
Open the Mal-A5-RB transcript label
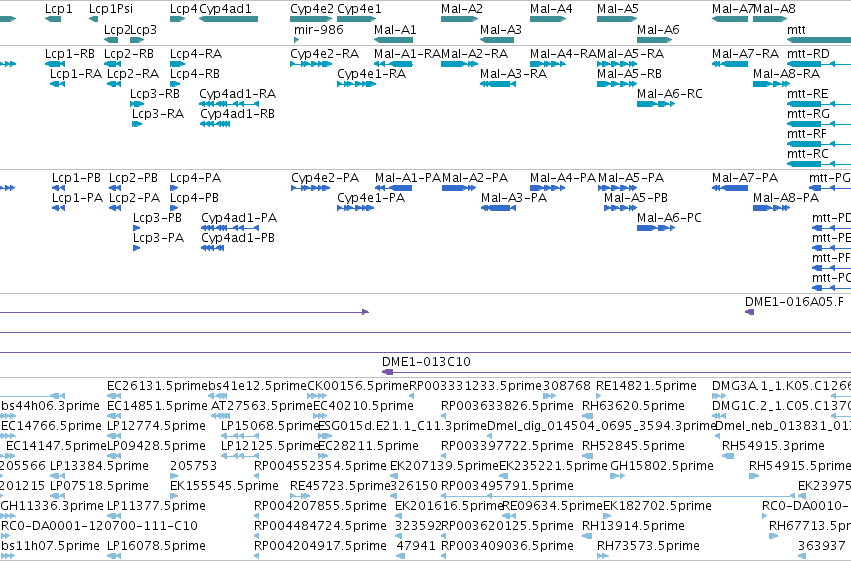(x=629, y=73)
